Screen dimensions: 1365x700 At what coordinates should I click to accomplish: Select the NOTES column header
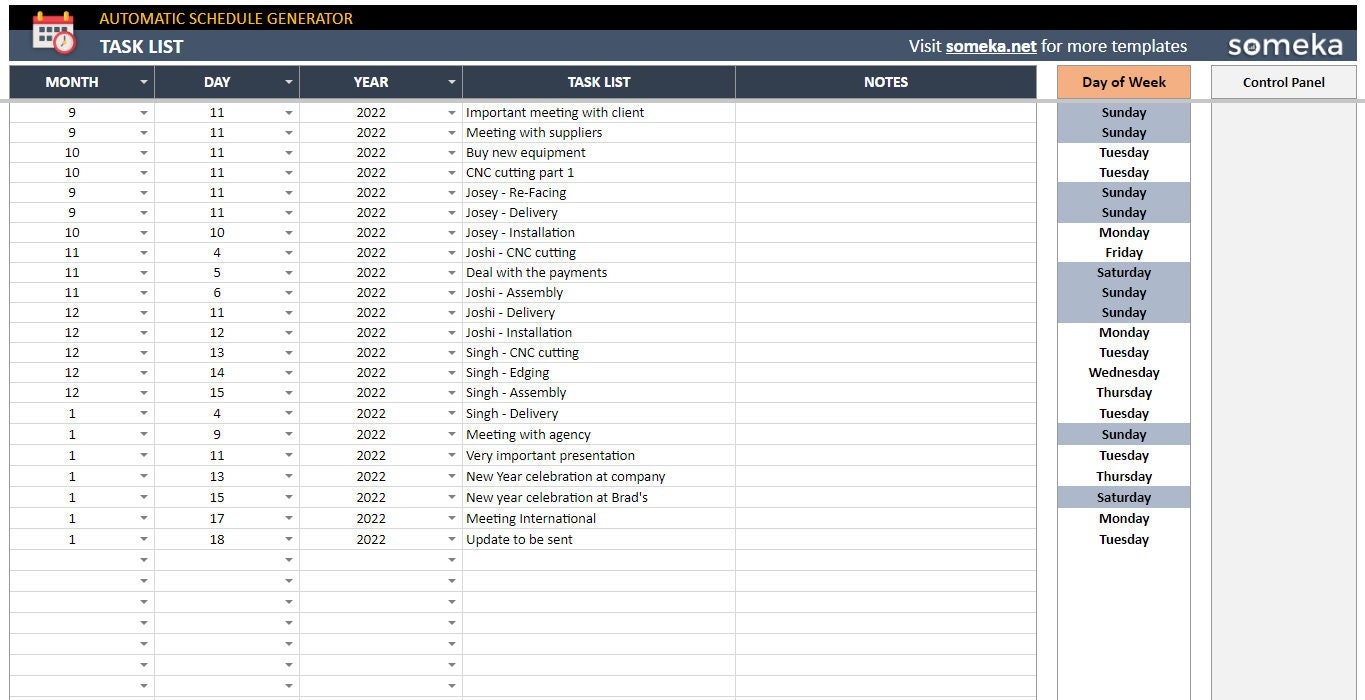(x=885, y=81)
